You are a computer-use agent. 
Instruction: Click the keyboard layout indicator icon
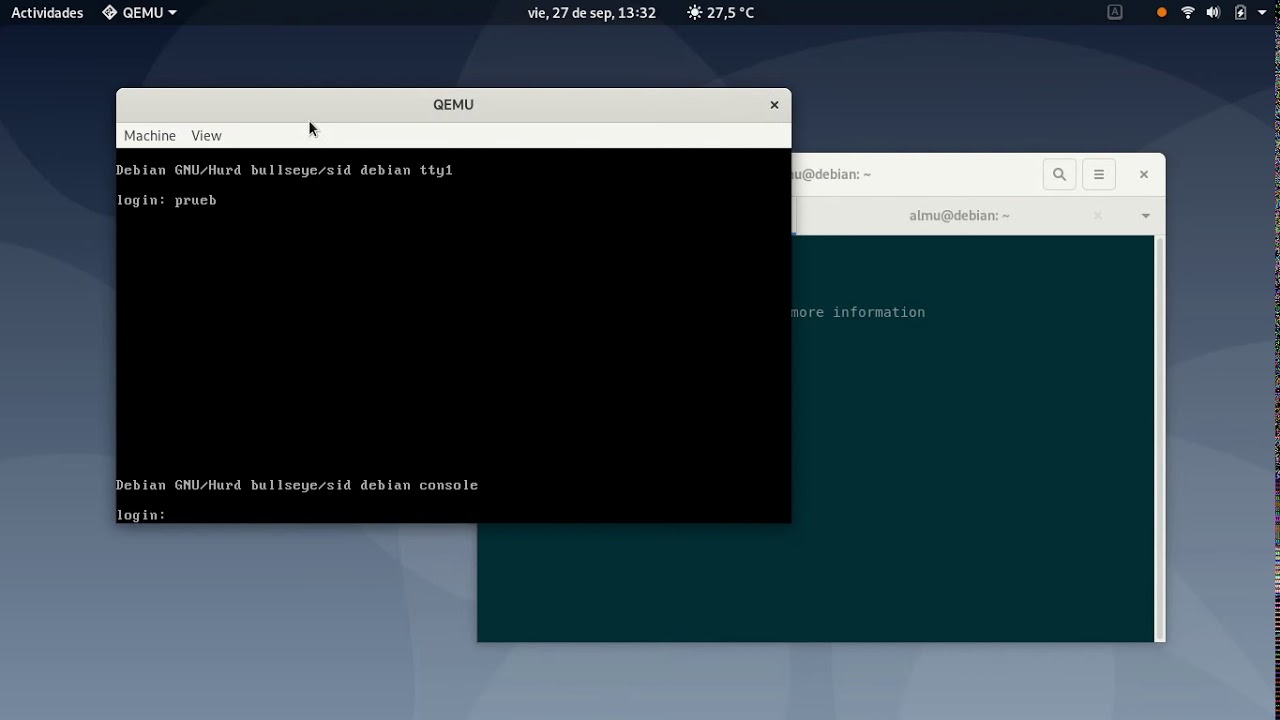click(1115, 12)
